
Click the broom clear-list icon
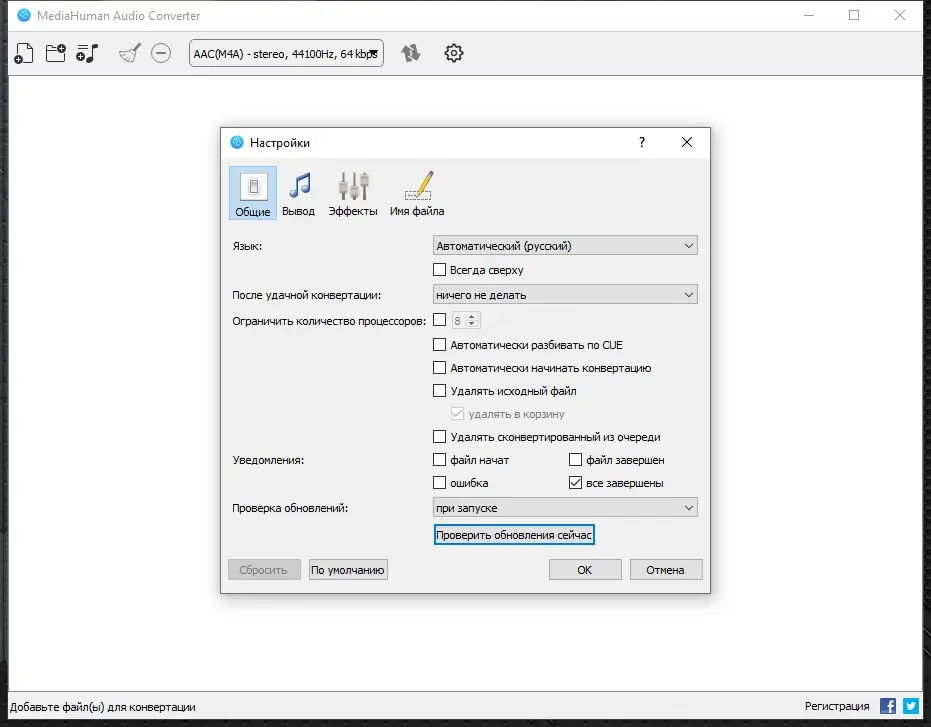129,53
